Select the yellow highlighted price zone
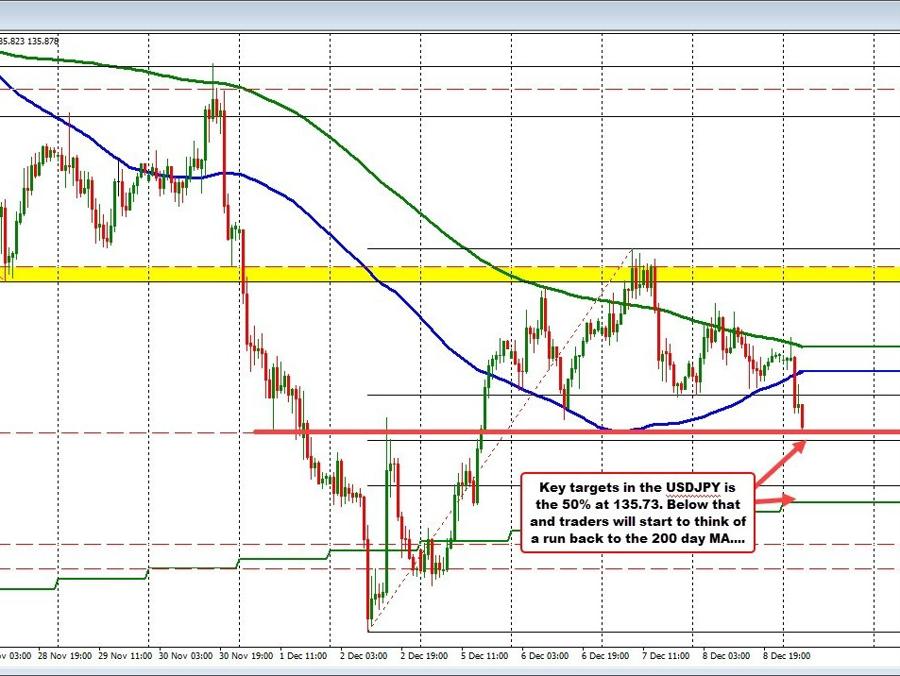 [x=450, y=274]
